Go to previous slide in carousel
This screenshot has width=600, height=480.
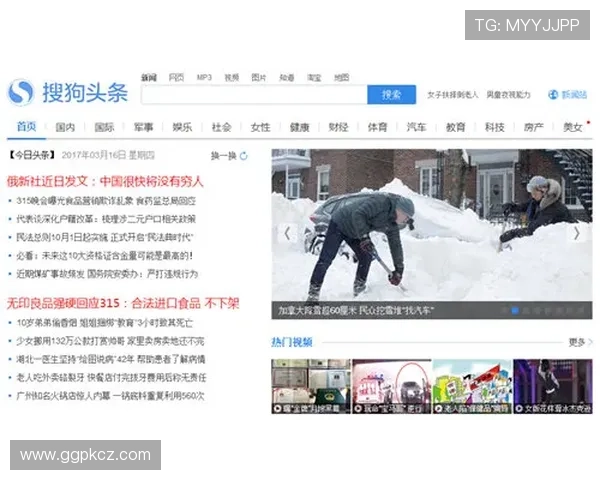pyautogui.click(x=287, y=233)
